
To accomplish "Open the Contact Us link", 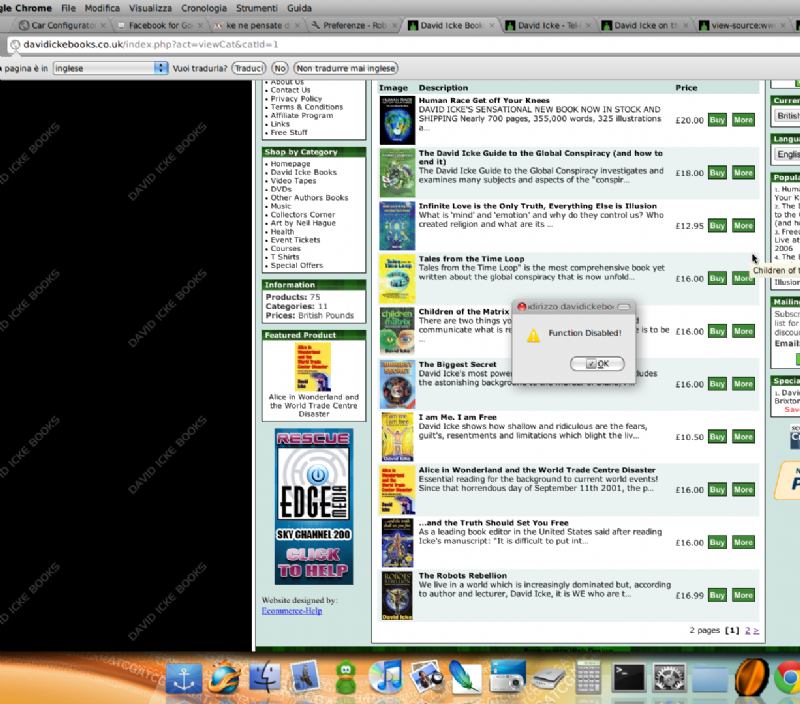I will click(290, 90).
